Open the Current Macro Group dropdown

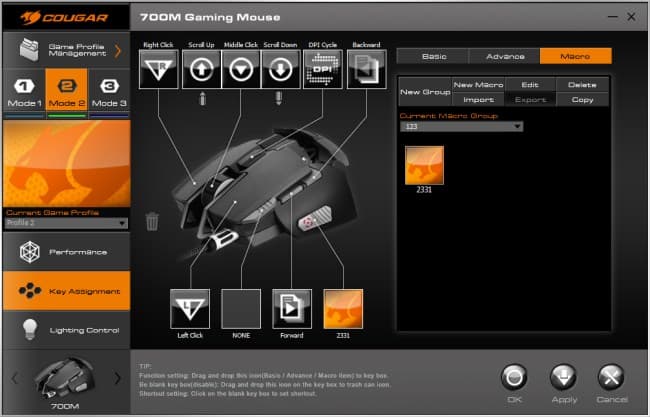coord(461,126)
